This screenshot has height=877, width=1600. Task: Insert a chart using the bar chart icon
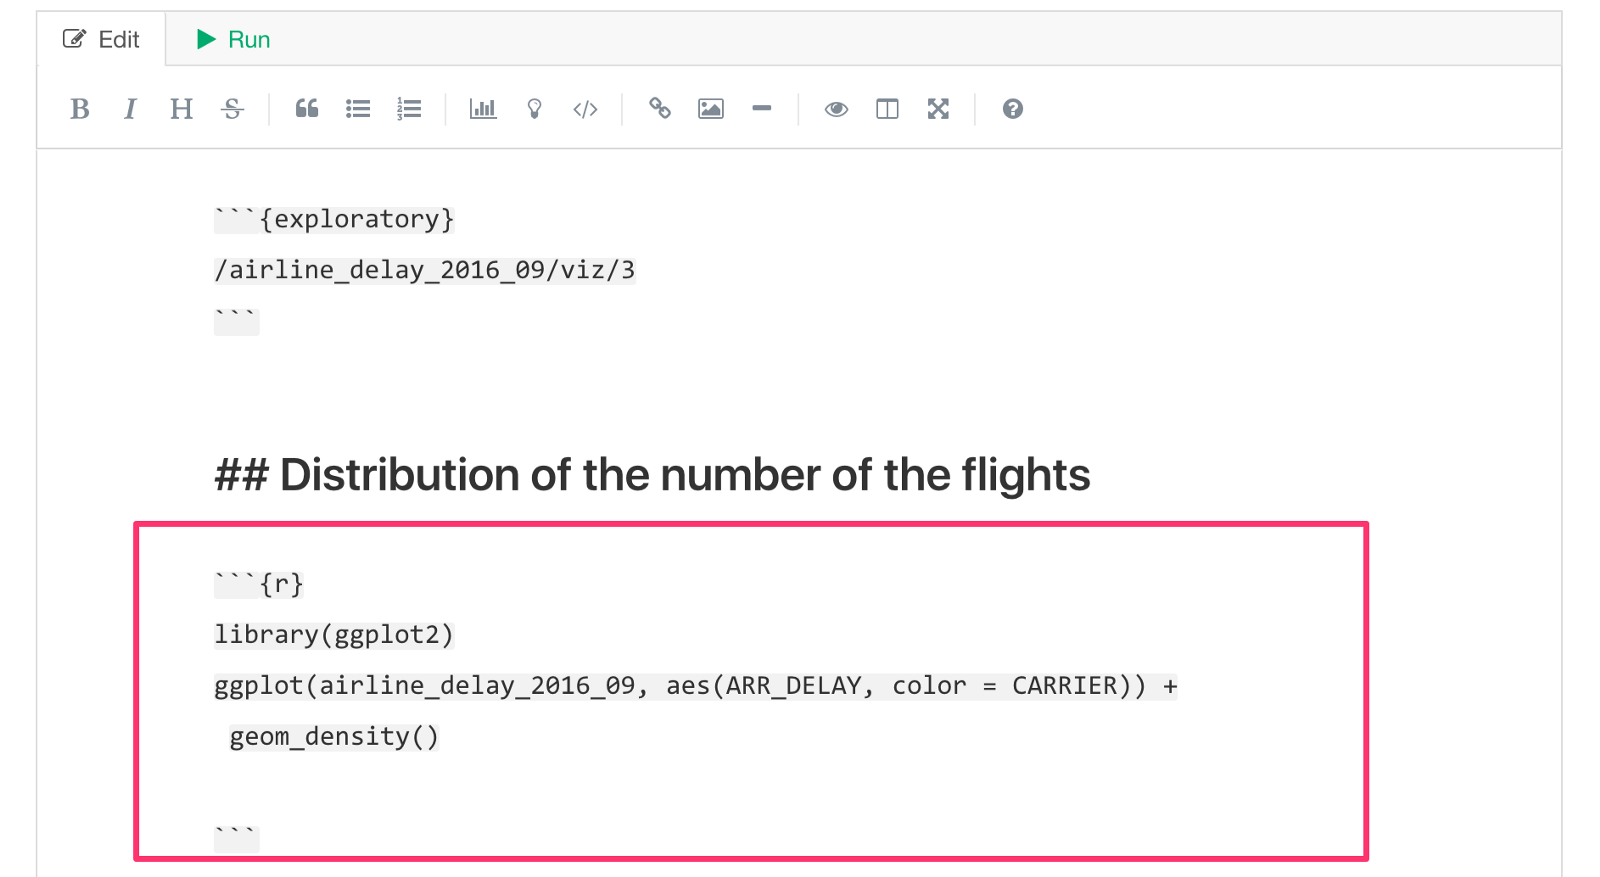(x=483, y=109)
